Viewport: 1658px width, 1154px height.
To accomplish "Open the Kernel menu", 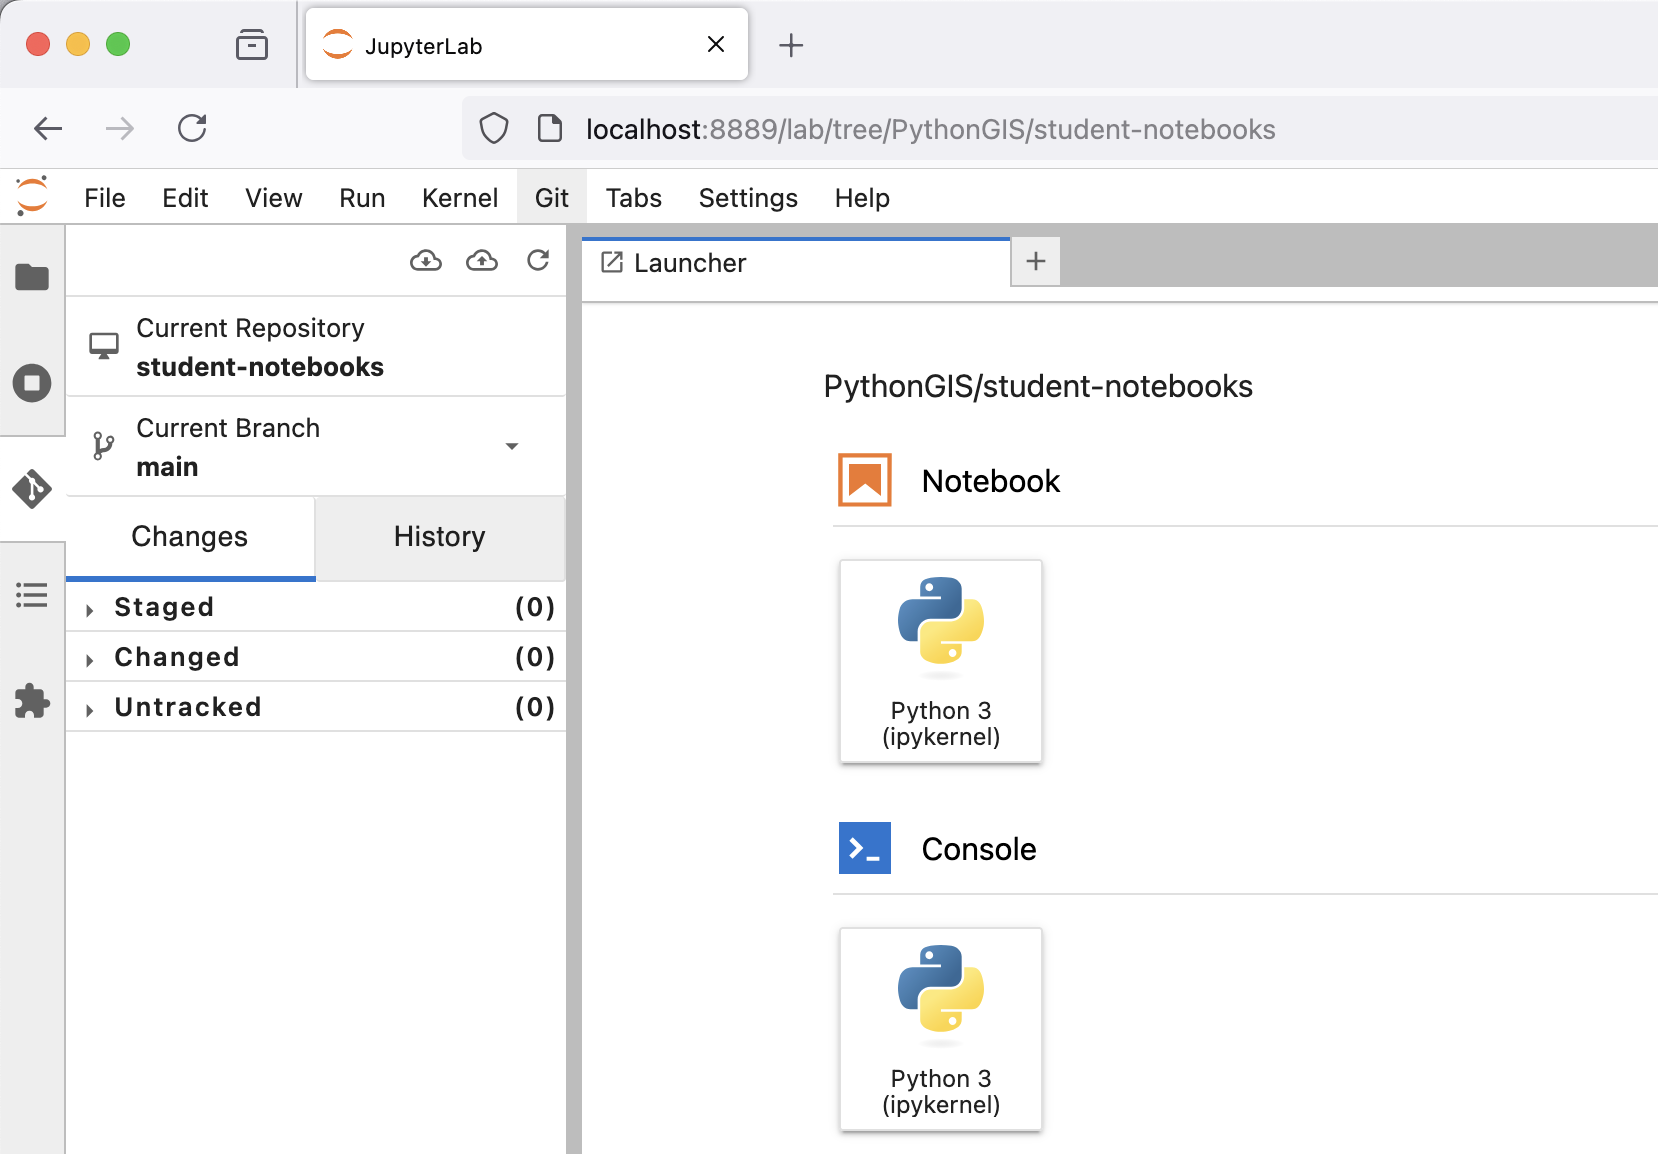I will (460, 198).
